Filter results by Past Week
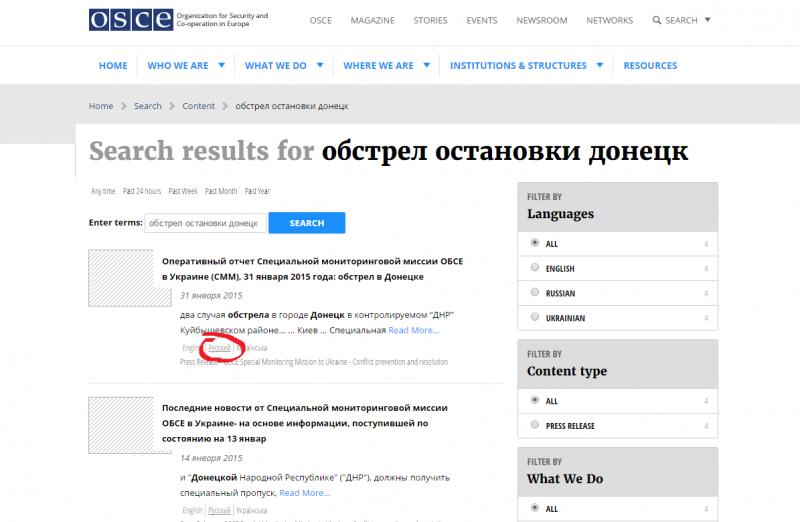This screenshot has height=522, width=800. coord(183,191)
